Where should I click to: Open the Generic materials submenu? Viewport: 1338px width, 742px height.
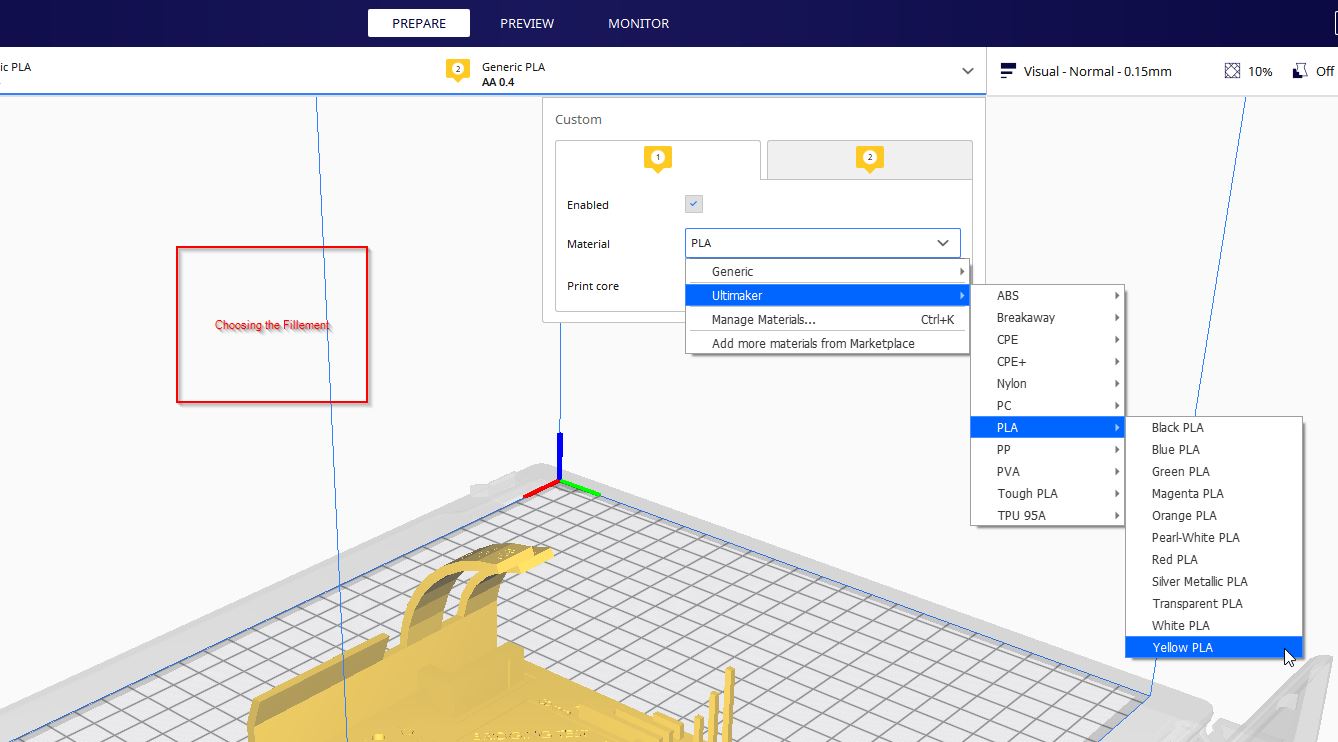coord(827,271)
